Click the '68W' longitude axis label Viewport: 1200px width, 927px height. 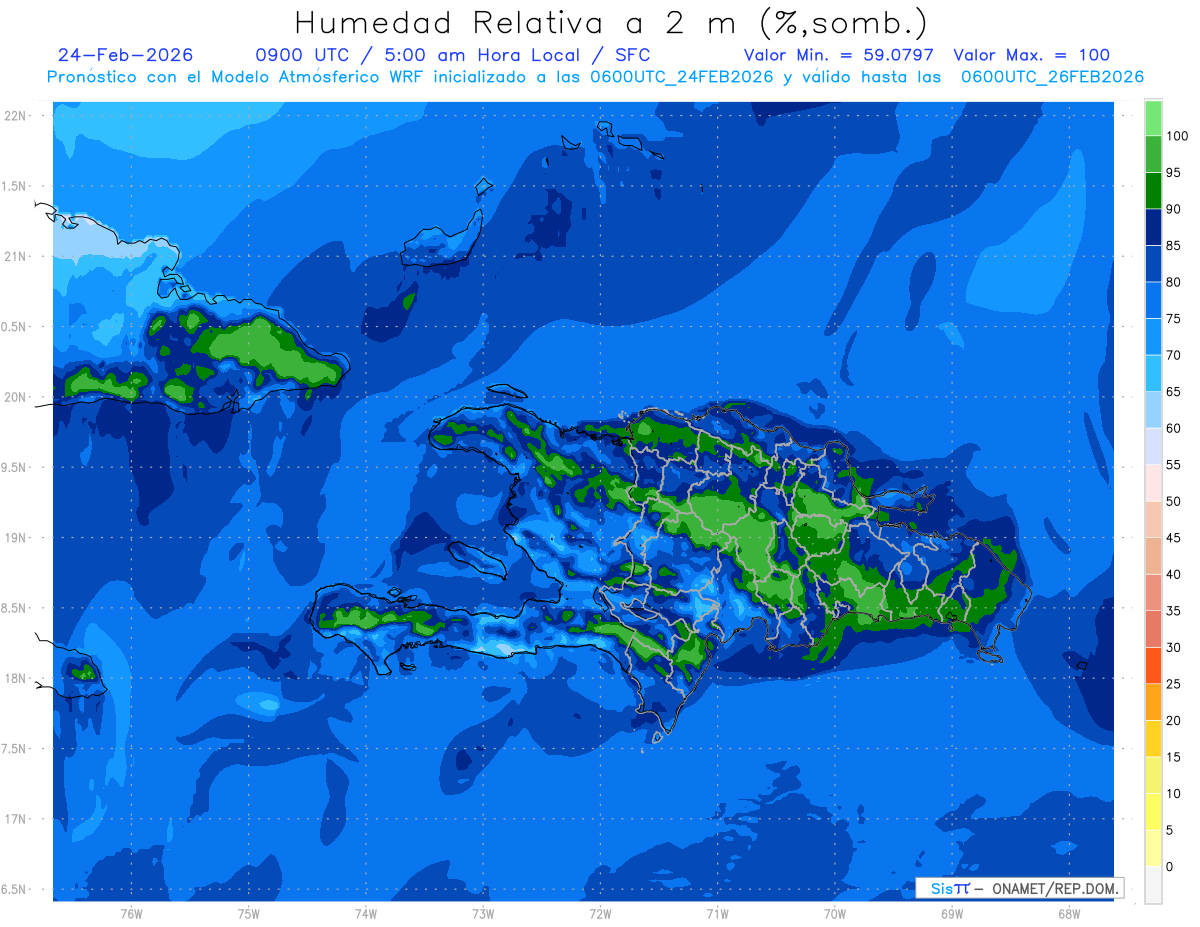[x=1069, y=914]
